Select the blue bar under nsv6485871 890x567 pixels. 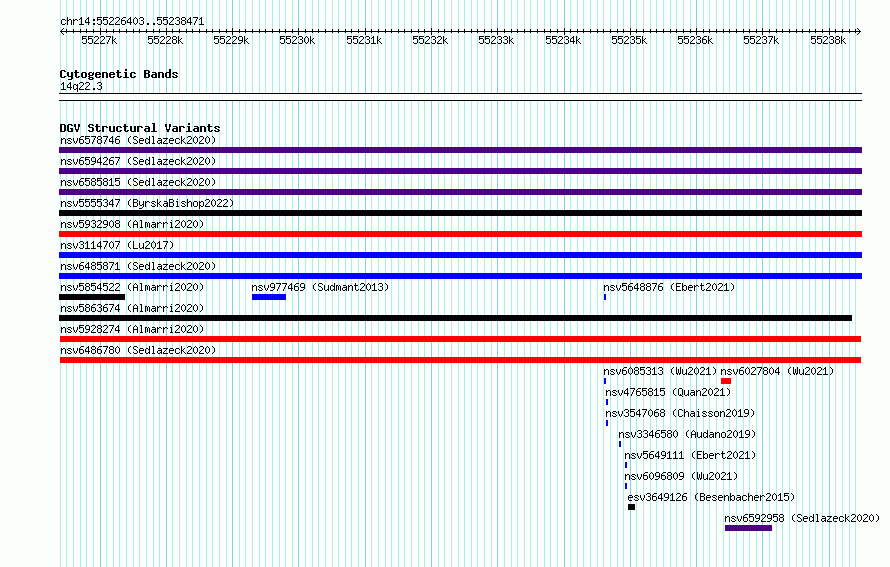pyautogui.click(x=460, y=276)
